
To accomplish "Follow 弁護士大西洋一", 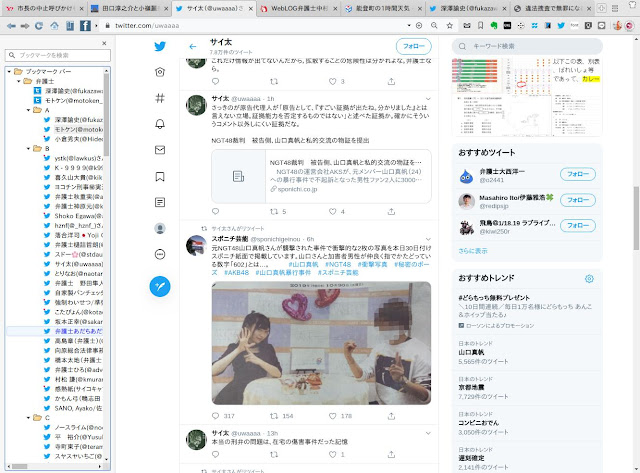I will [x=578, y=174].
